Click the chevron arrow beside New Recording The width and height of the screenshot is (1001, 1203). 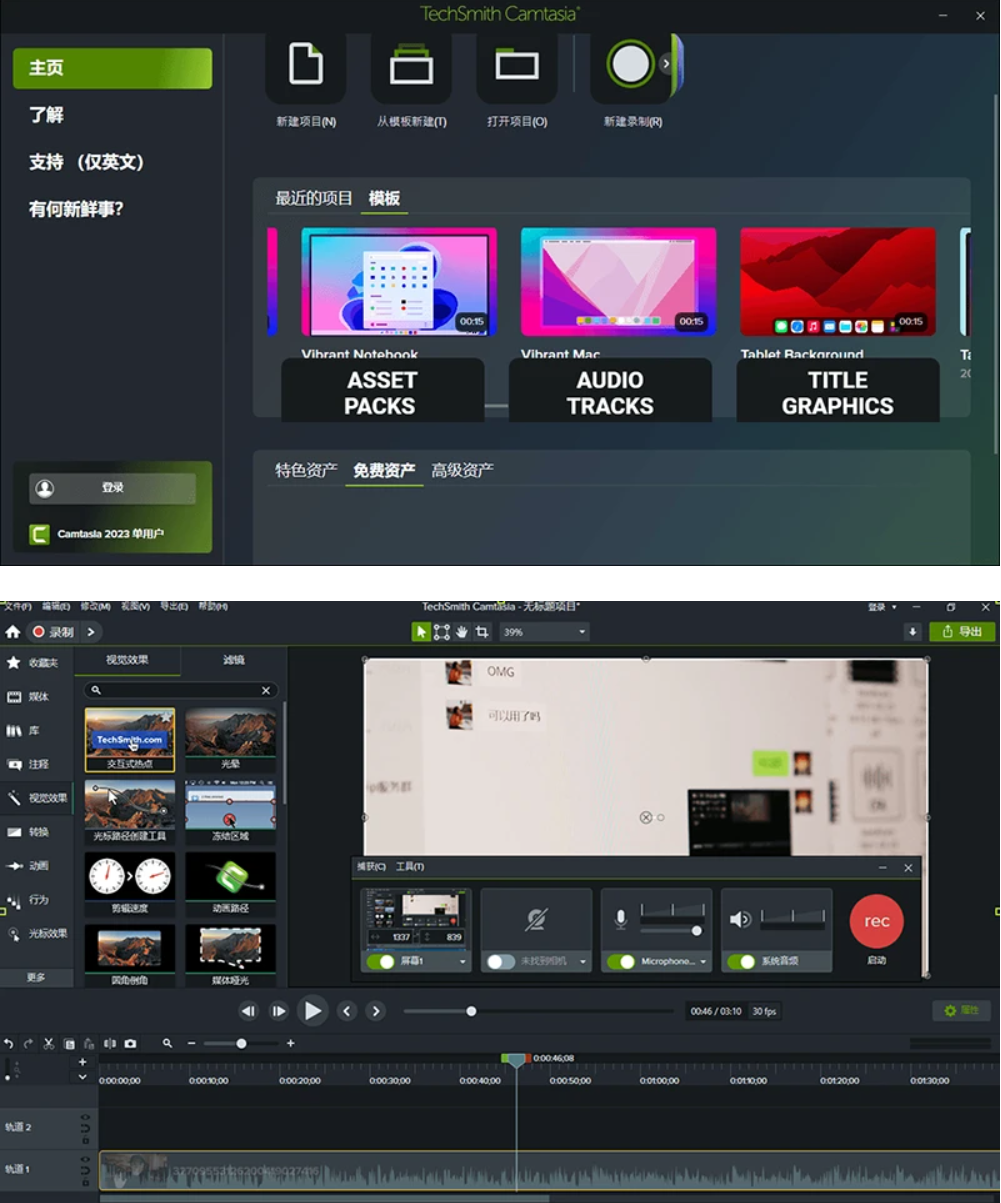[x=667, y=63]
